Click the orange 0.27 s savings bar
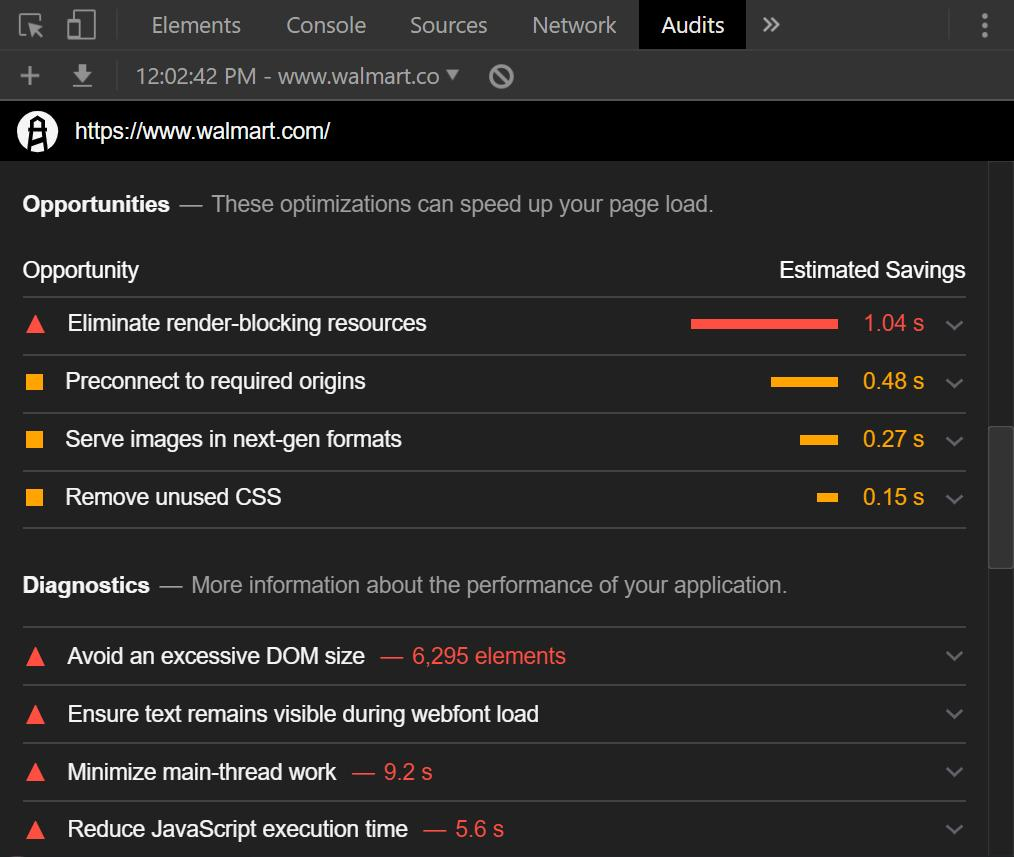 pos(819,440)
